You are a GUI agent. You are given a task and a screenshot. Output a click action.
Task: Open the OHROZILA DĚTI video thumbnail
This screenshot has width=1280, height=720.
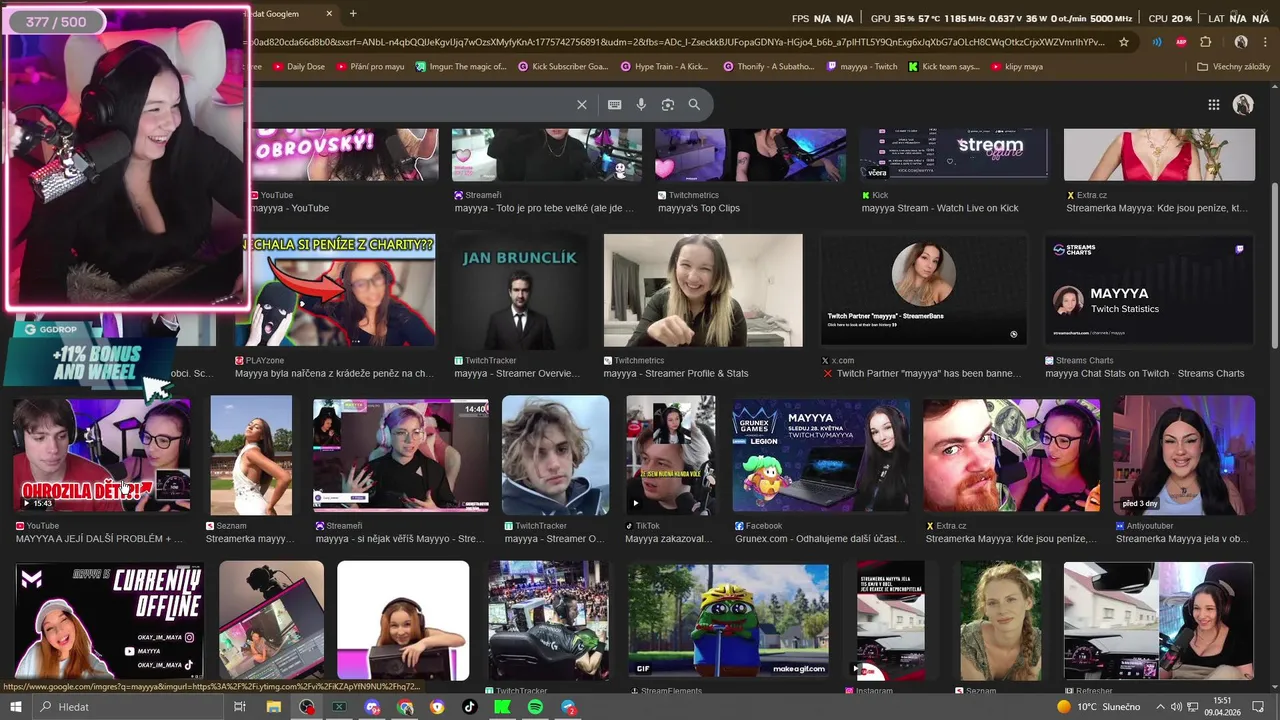101,455
